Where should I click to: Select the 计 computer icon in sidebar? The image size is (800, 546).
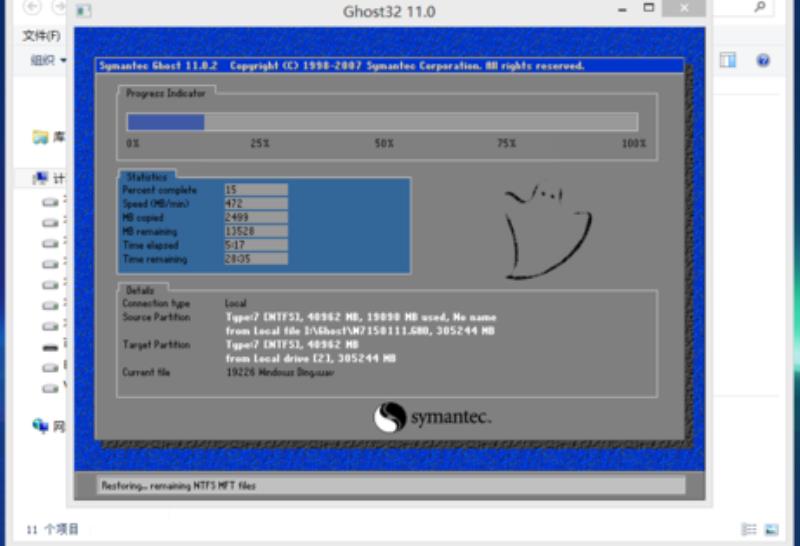point(40,178)
